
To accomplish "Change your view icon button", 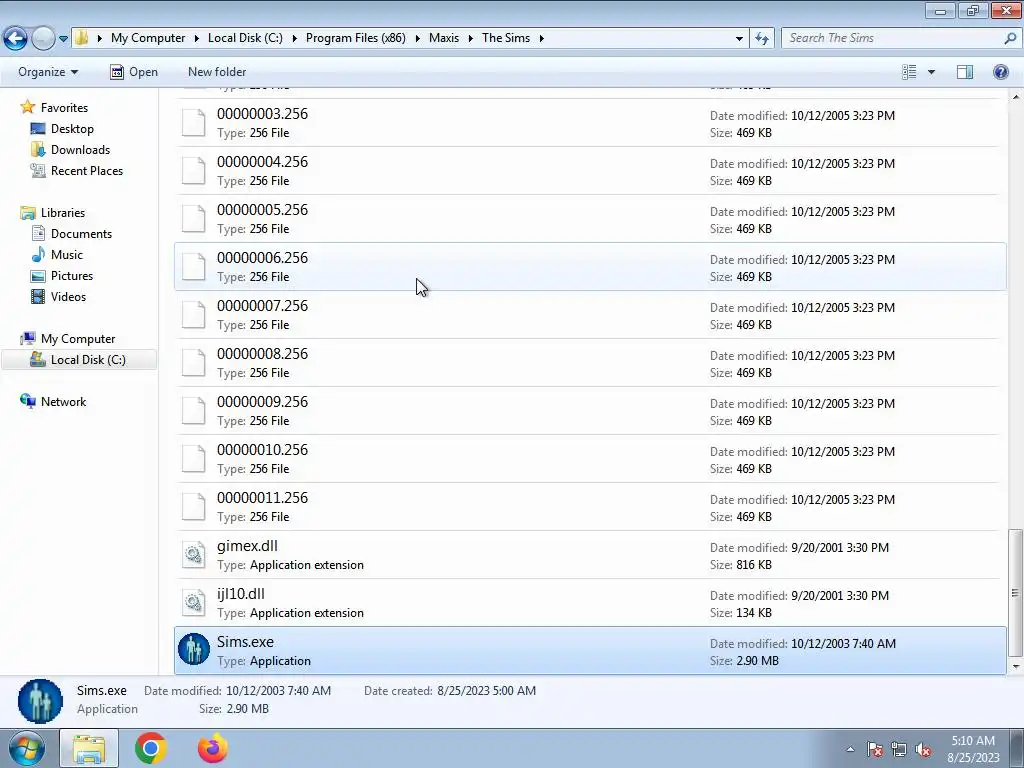I will coord(909,72).
